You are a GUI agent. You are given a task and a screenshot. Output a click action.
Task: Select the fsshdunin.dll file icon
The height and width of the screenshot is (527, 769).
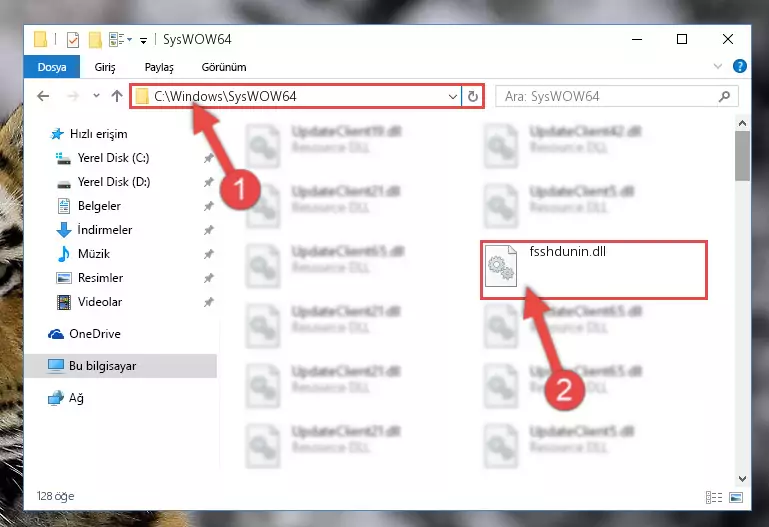point(501,266)
